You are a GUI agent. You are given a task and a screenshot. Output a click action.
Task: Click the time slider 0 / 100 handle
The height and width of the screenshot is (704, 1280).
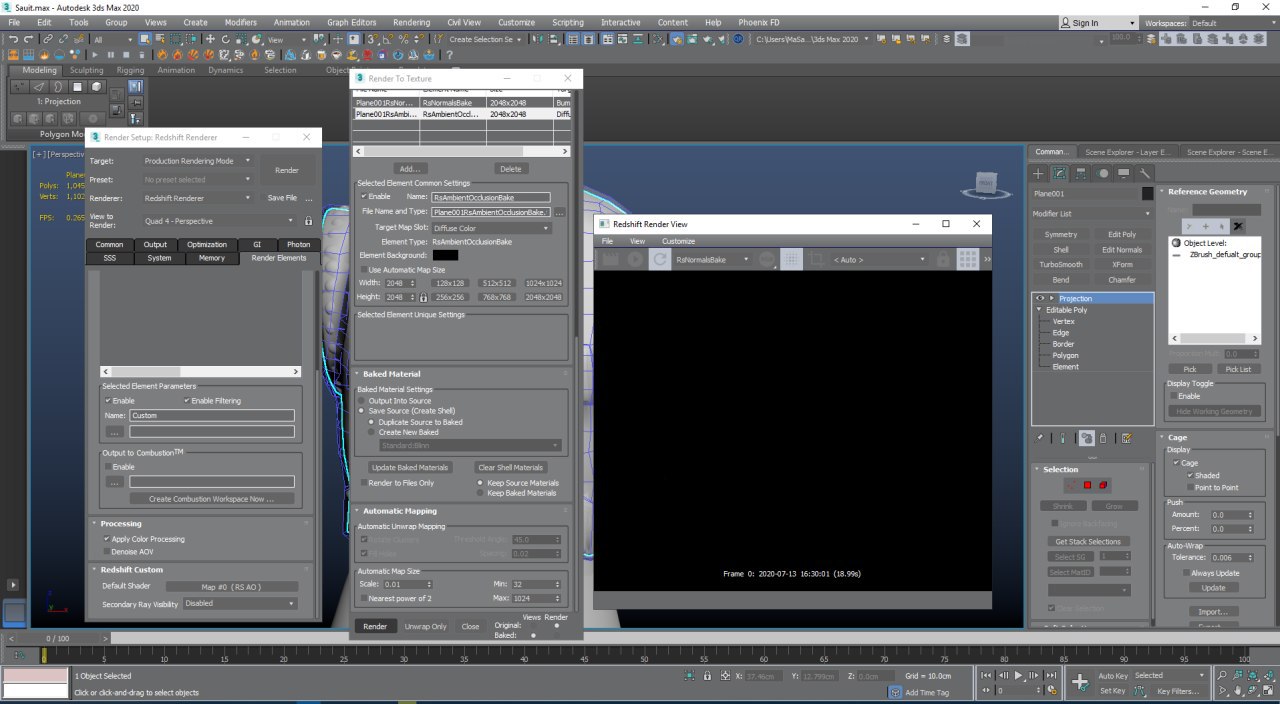click(x=57, y=638)
